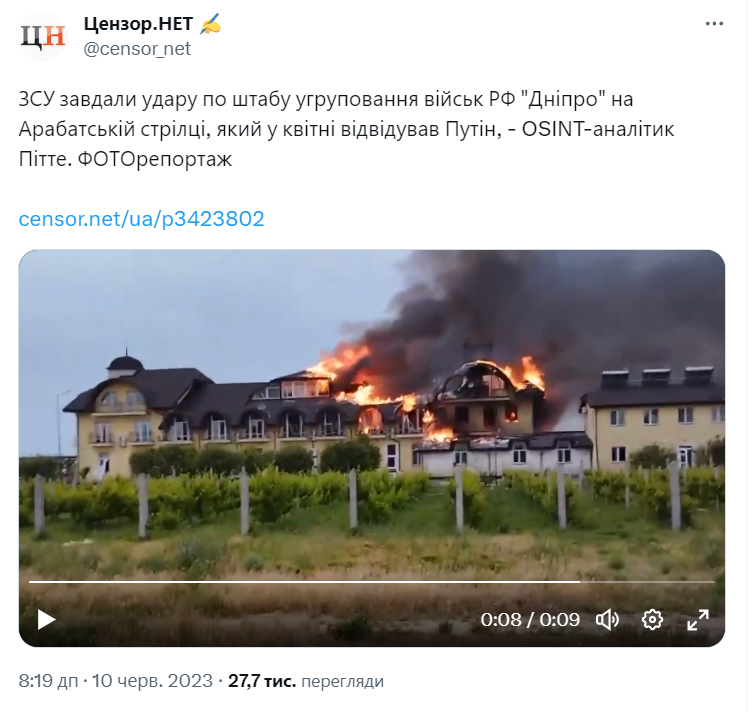Viewport: 753px width, 712px height.
Task: Click the writing hand emoji beside name
Action: click(x=210, y=24)
